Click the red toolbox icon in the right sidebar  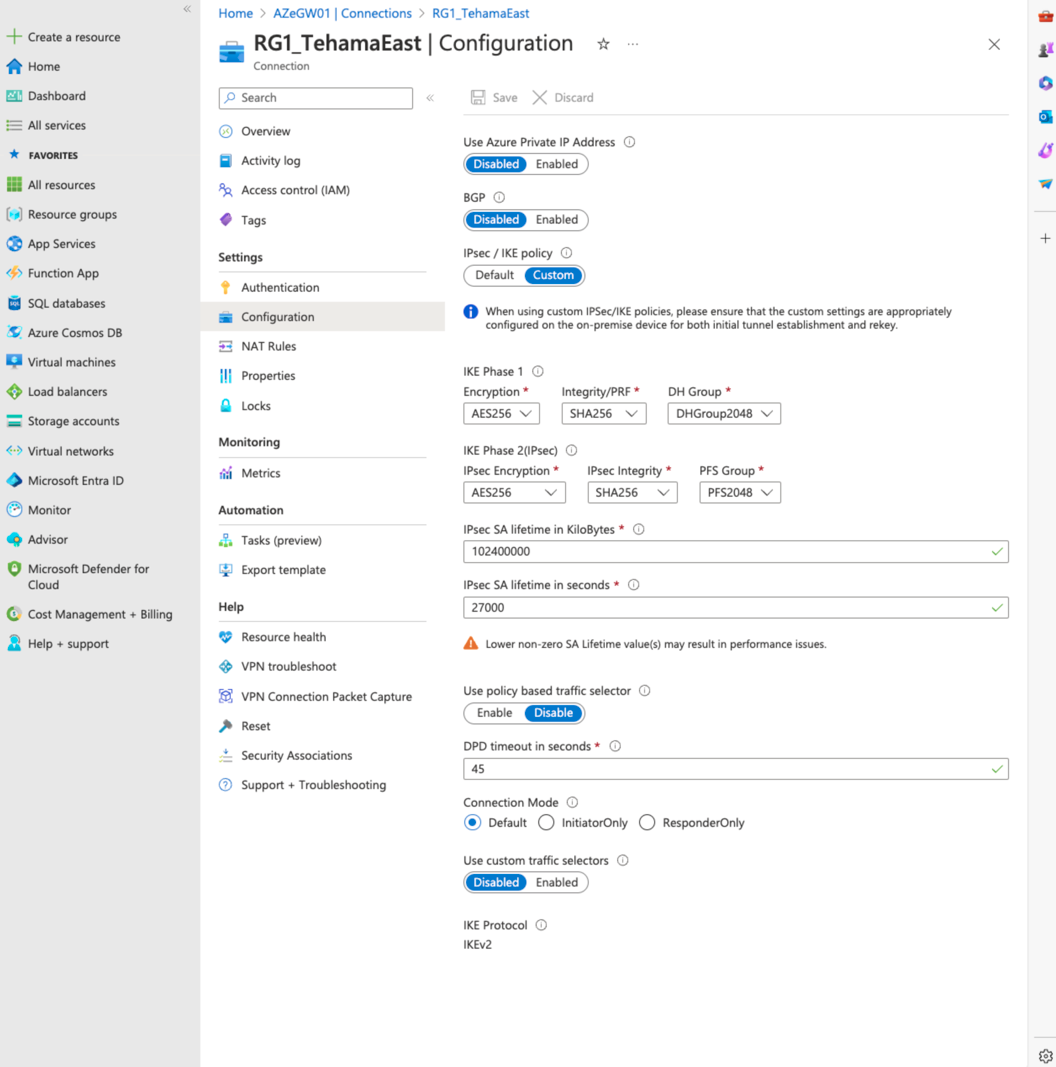[x=1046, y=16]
